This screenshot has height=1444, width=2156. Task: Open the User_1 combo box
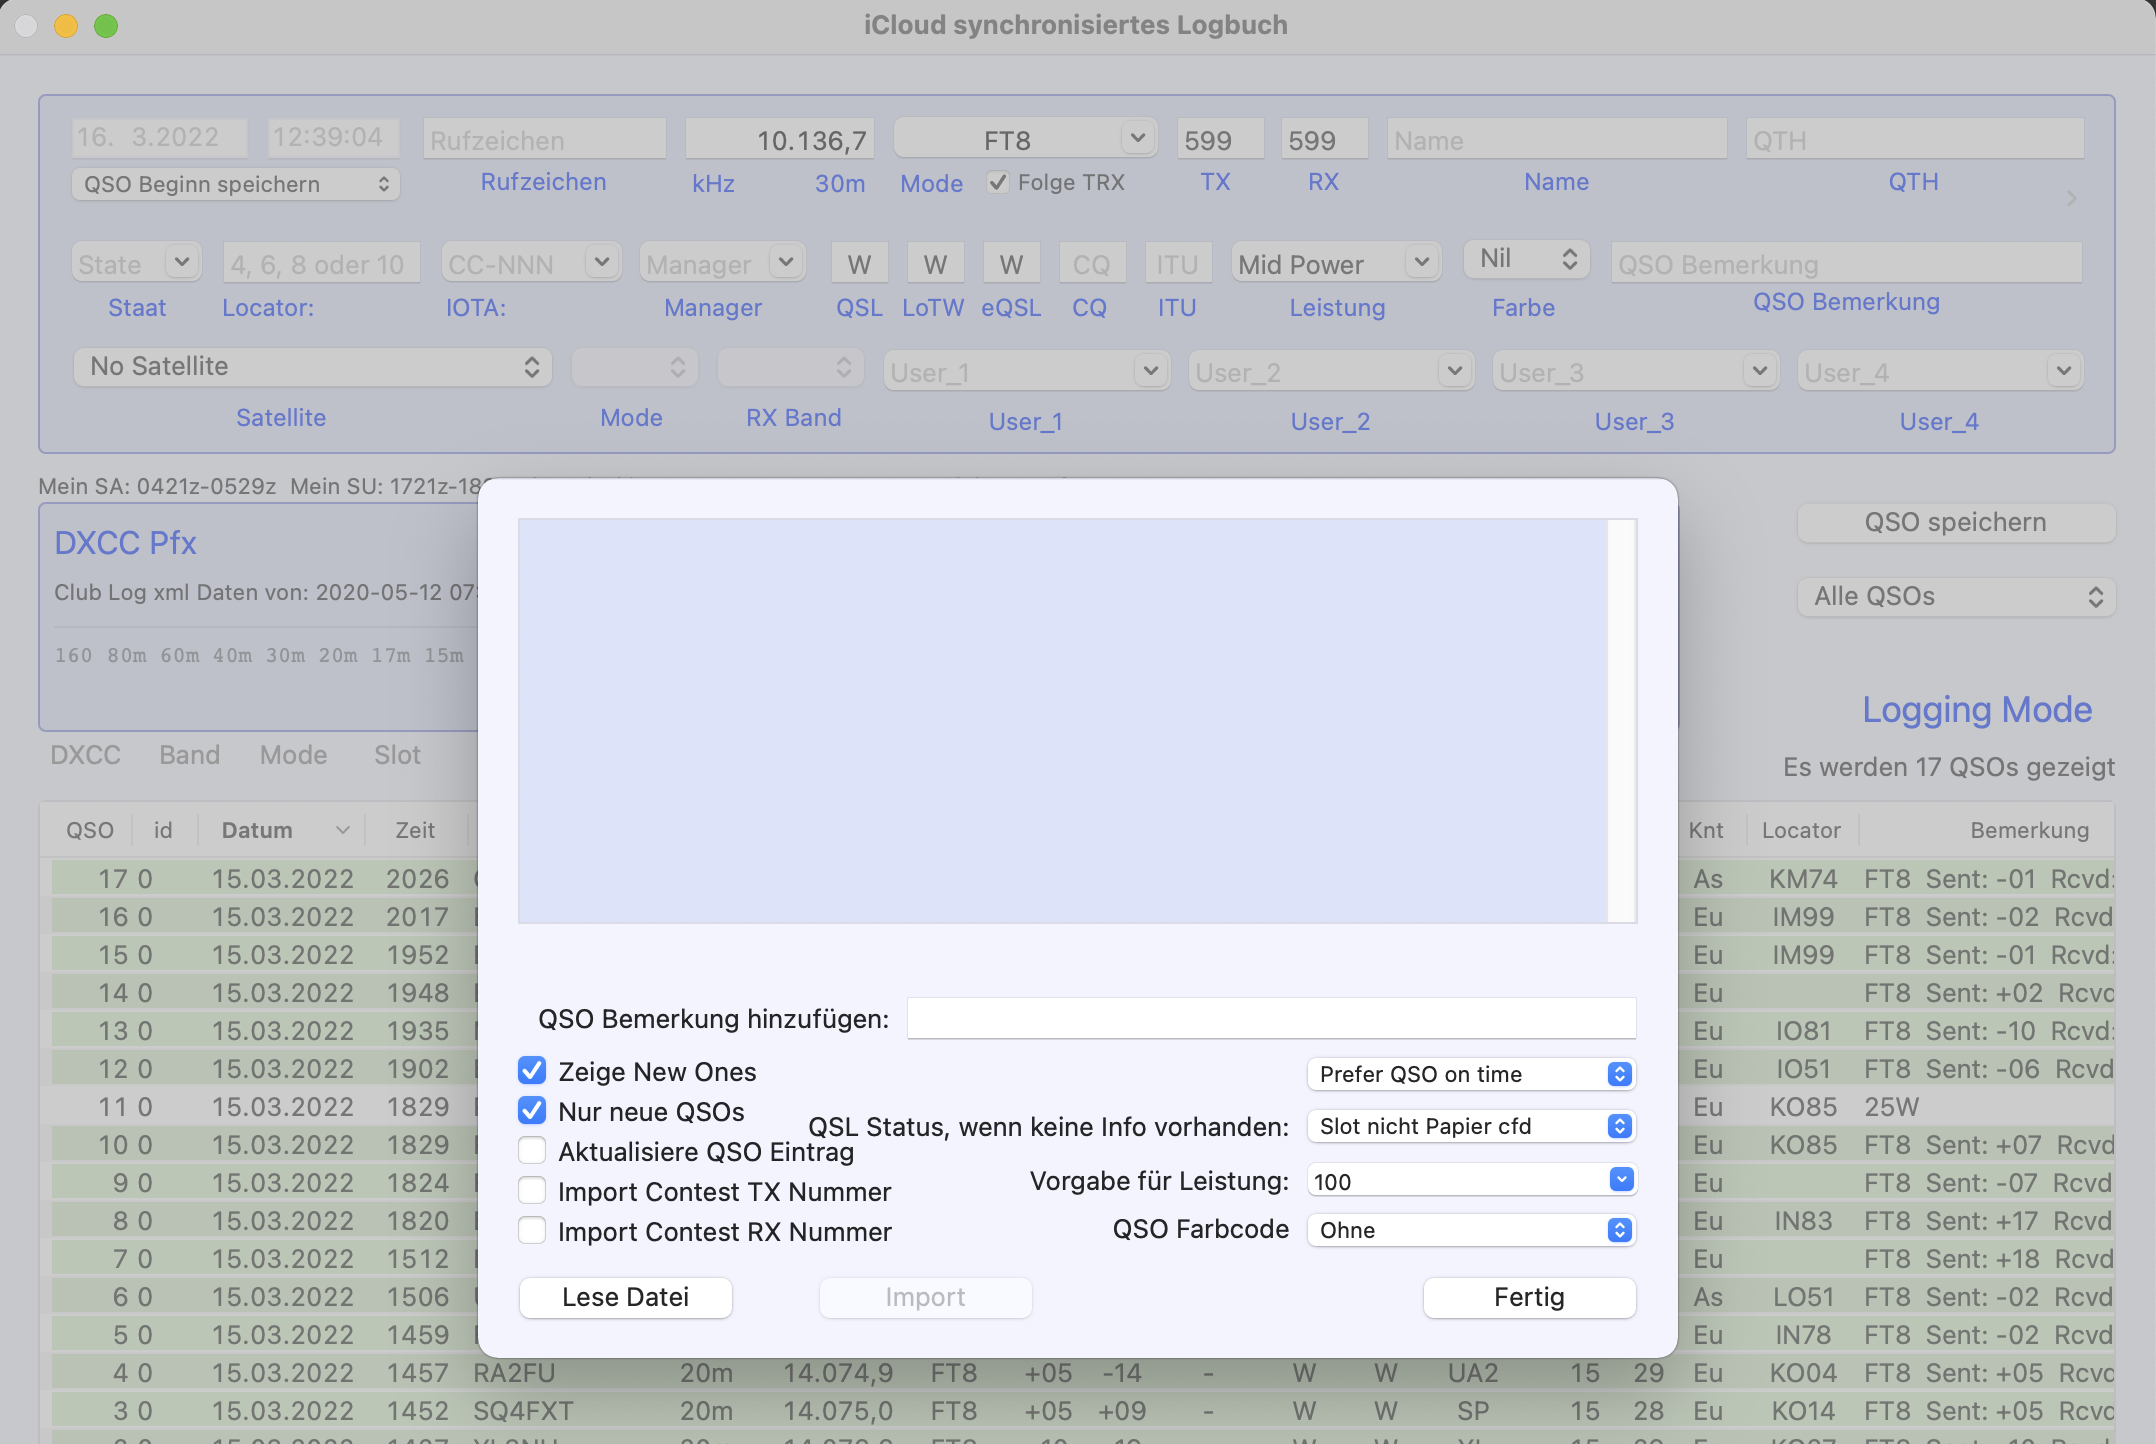click(1151, 371)
